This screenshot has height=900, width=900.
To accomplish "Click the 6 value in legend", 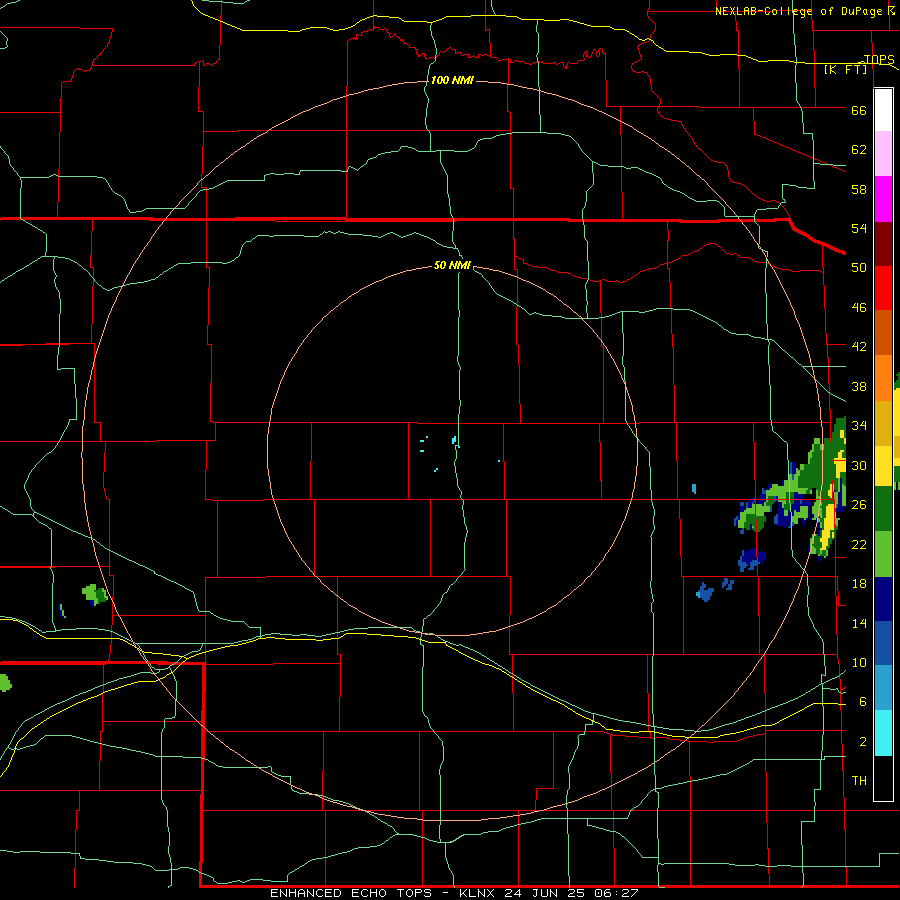I will coord(862,702).
